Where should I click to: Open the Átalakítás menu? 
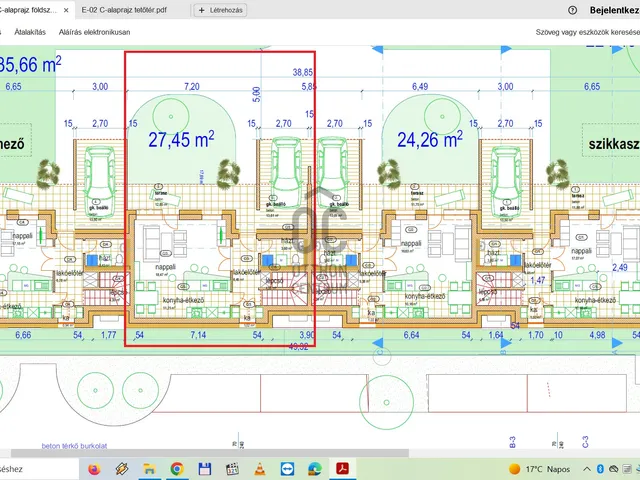pyautogui.click(x=30, y=32)
